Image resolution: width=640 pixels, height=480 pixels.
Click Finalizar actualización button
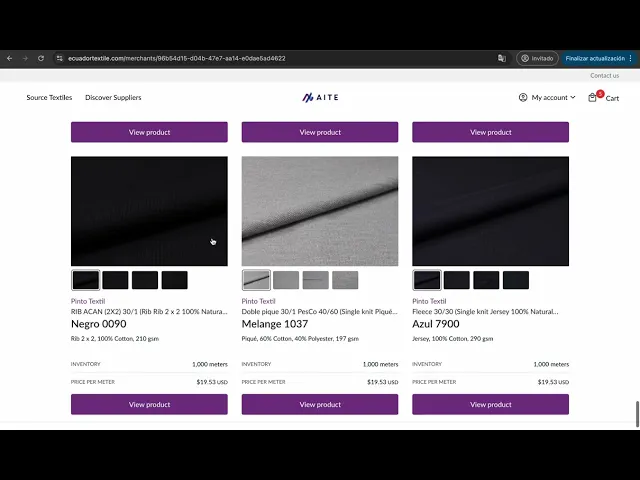coord(595,58)
